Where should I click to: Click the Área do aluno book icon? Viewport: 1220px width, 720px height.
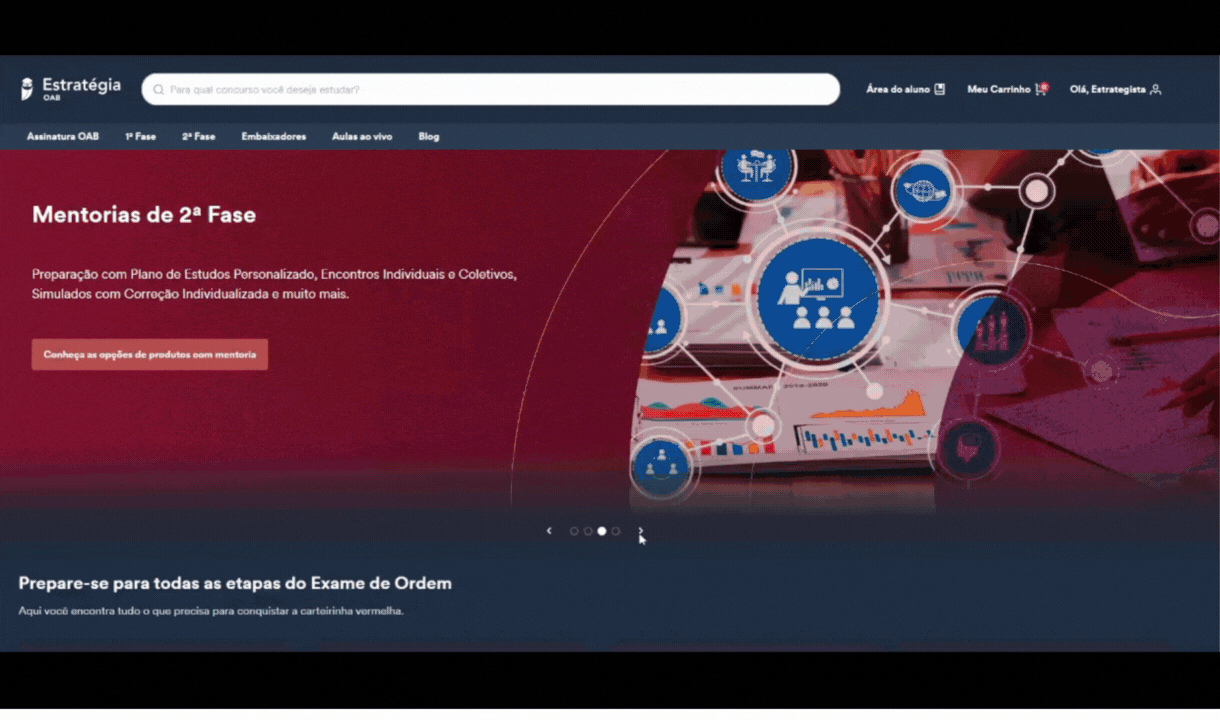[x=939, y=89]
